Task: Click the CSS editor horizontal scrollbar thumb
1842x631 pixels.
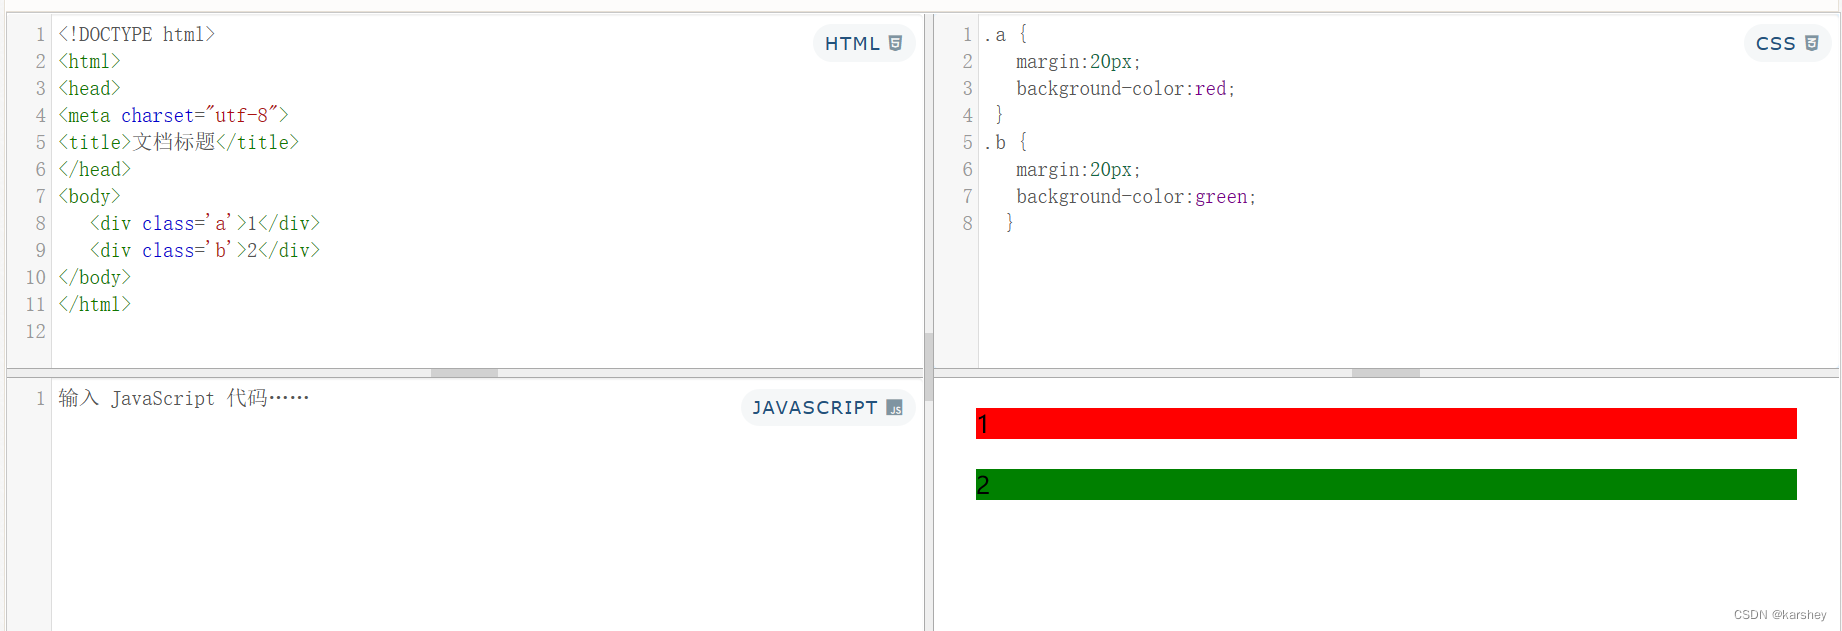Action: tap(1385, 373)
